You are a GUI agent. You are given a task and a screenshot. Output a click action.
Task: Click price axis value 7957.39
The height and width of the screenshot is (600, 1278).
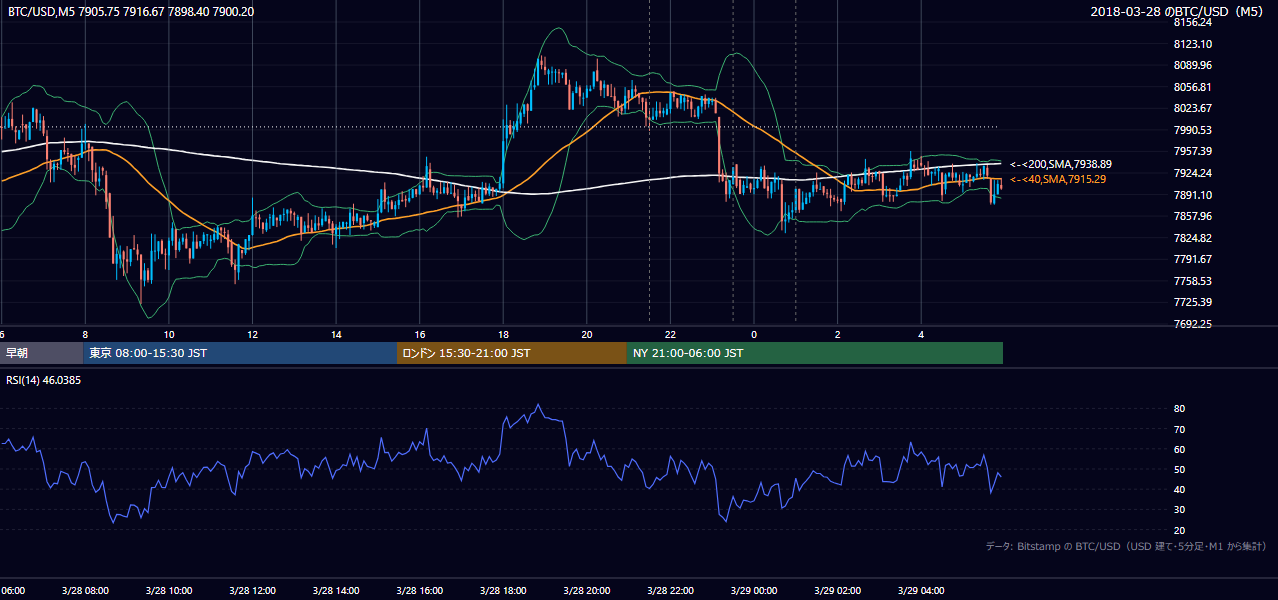coord(1193,151)
